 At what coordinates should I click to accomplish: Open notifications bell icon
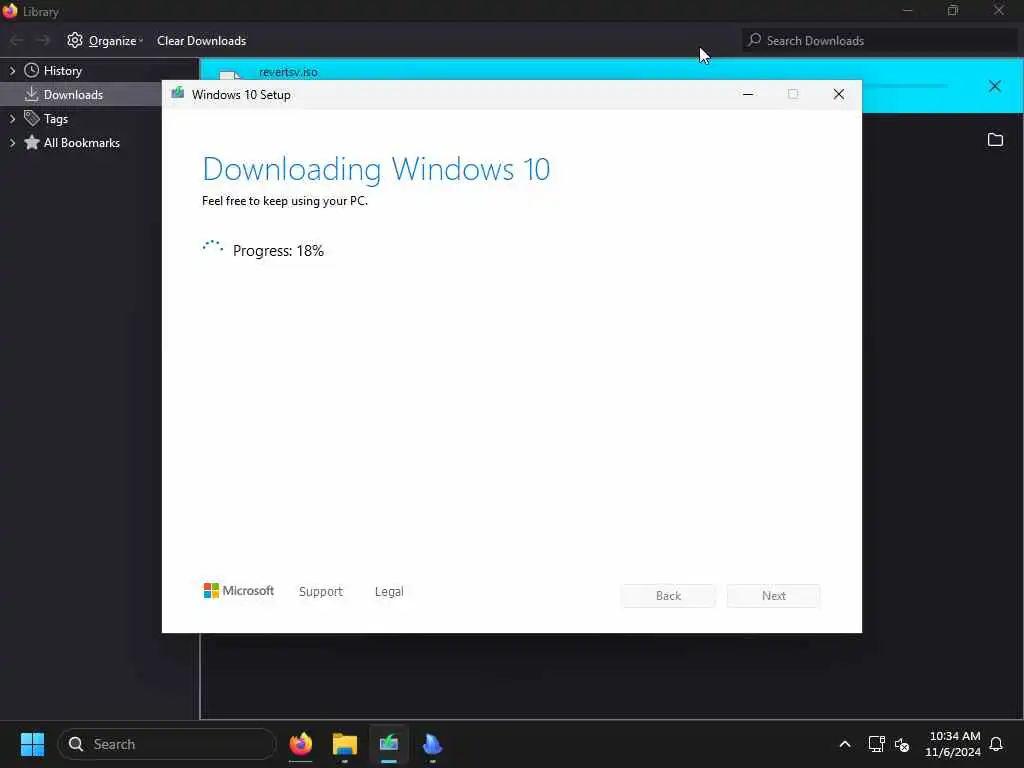tap(996, 744)
